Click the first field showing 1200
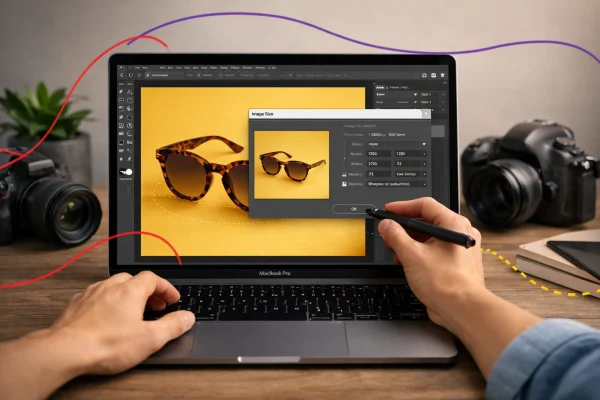Screen dimensions: 600x400 click(378, 153)
